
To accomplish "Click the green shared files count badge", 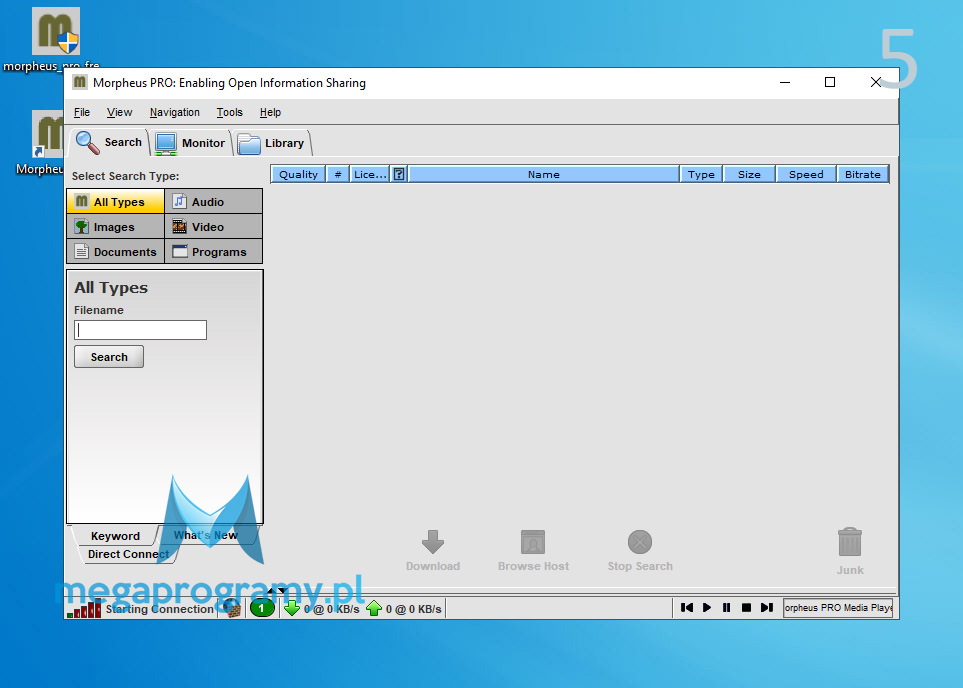I will tap(262, 609).
